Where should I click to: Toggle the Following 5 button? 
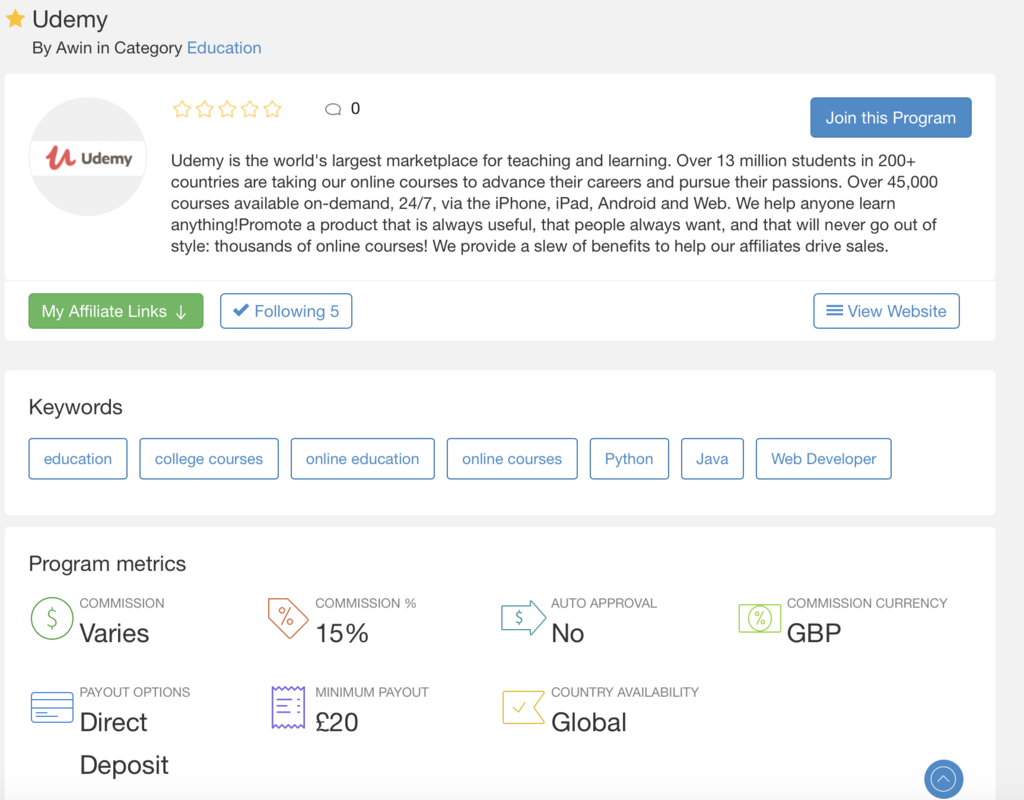[286, 311]
